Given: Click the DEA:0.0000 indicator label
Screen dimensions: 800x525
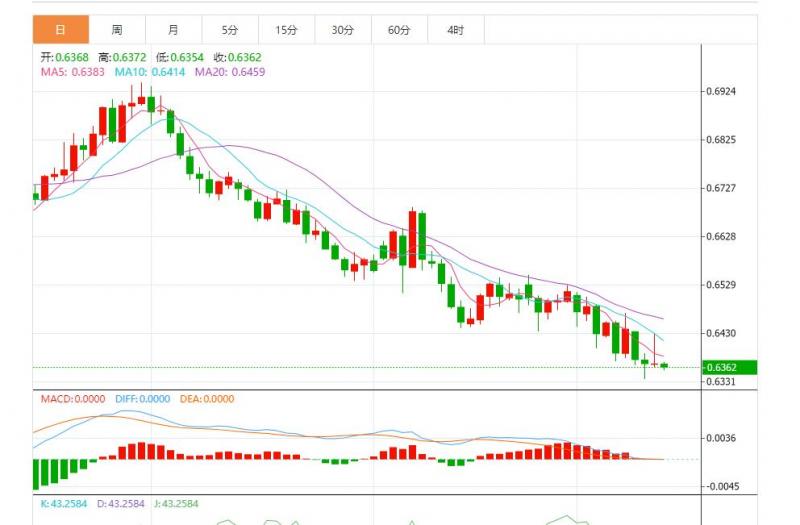Looking at the screenshot, I should [207, 399].
